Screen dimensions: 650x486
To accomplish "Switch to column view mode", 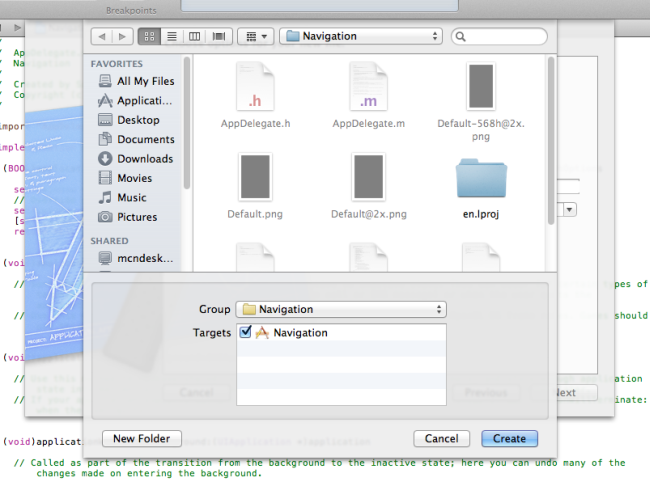I will point(194,36).
